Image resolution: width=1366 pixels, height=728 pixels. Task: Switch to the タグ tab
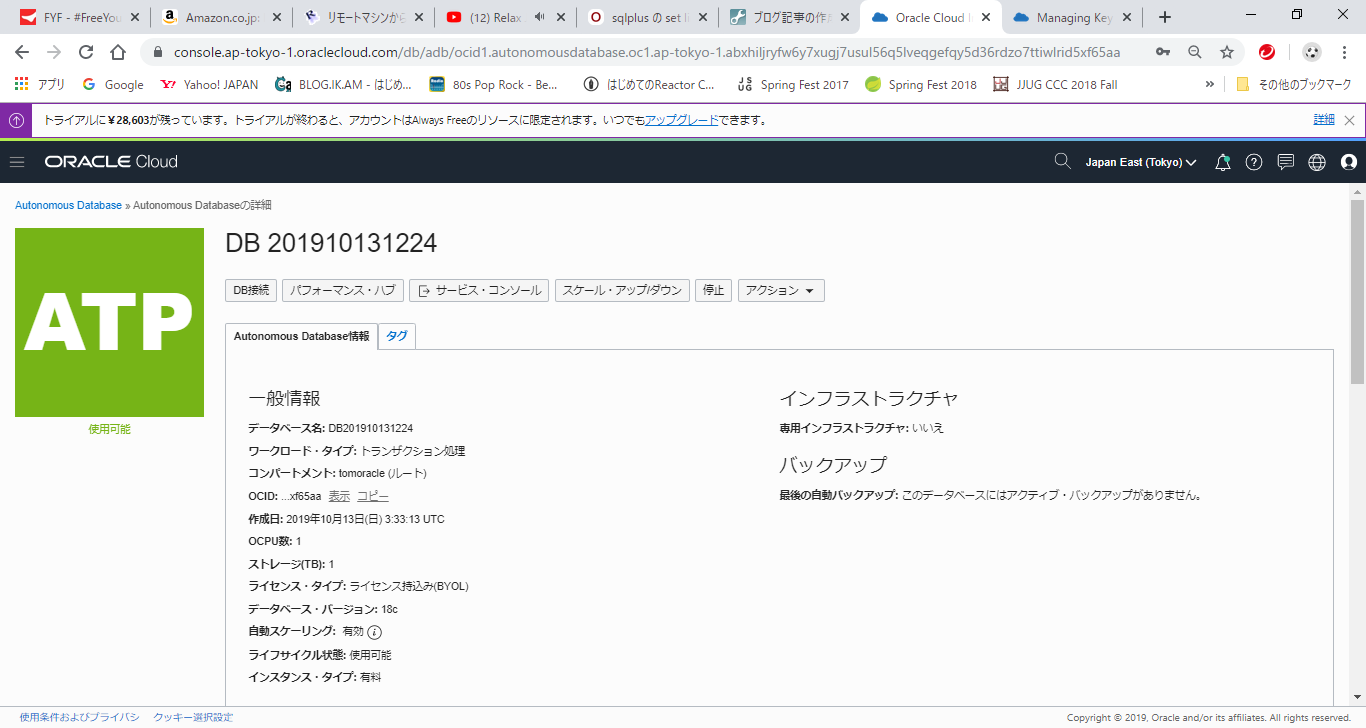397,337
